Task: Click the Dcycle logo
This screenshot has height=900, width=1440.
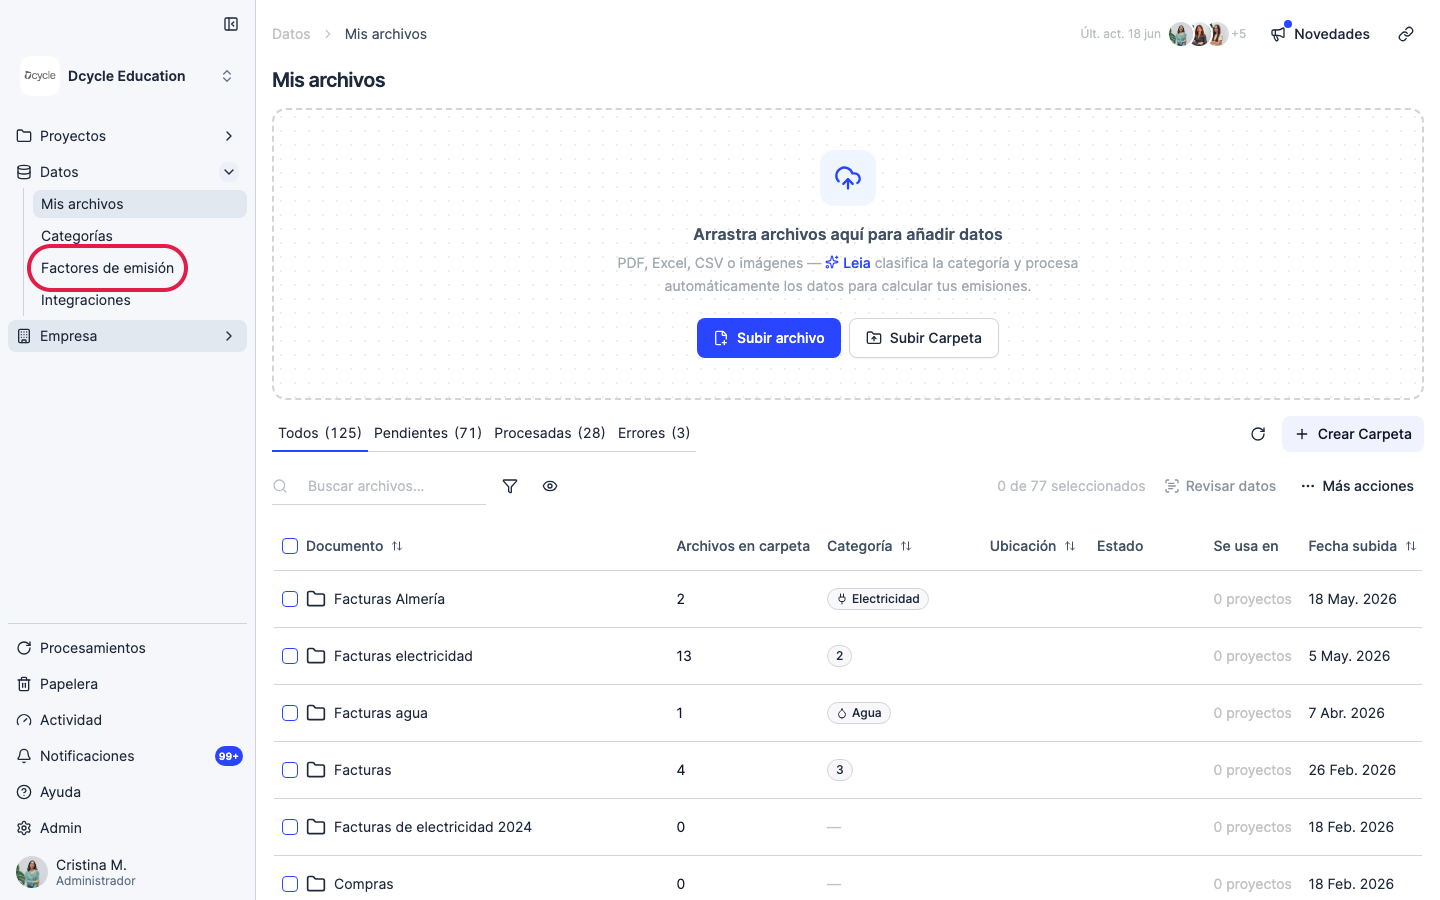Action: pyautogui.click(x=40, y=76)
